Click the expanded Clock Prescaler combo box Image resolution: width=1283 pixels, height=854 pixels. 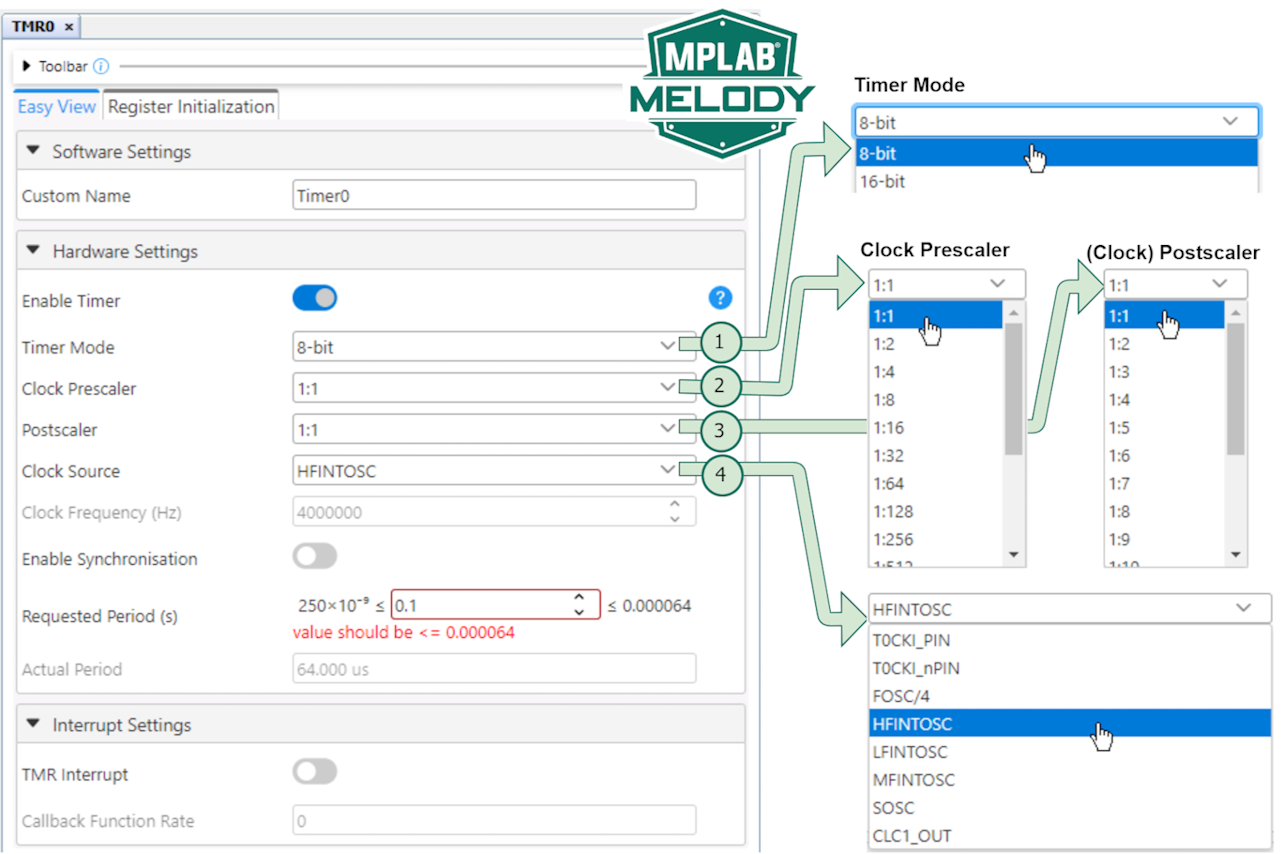click(x=947, y=284)
